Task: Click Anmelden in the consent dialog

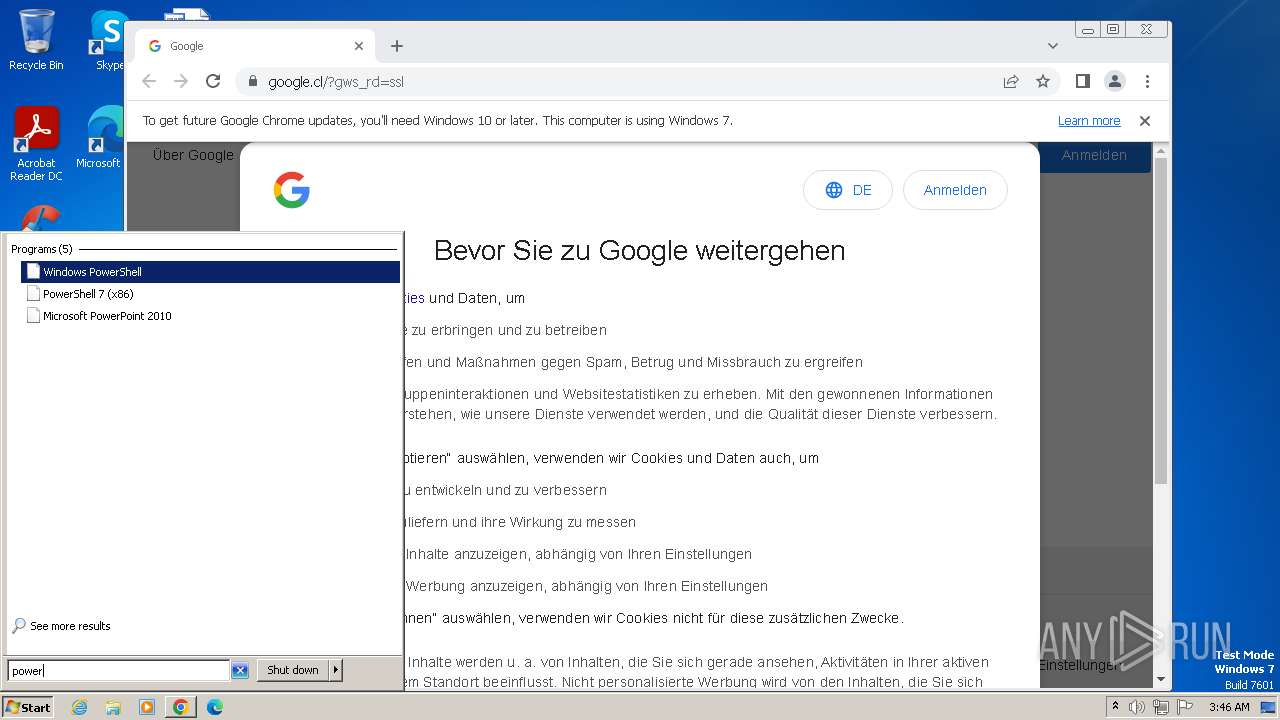Action: click(955, 190)
